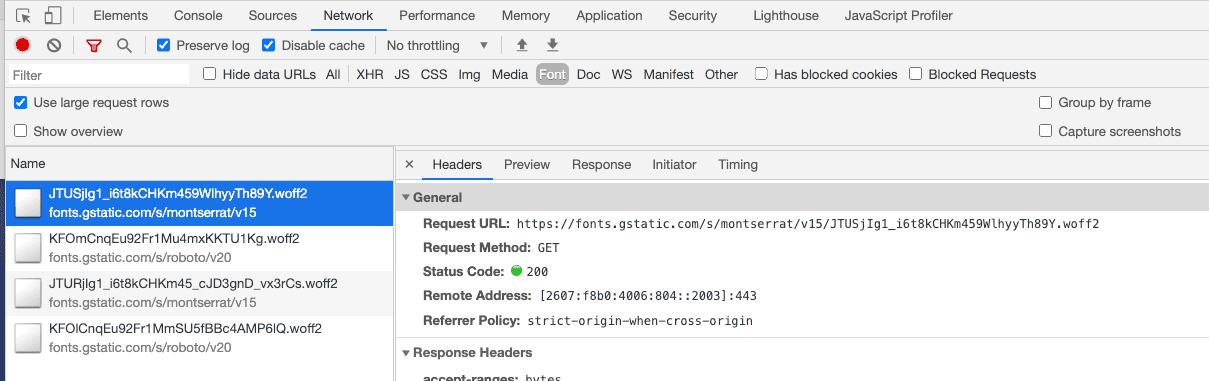This screenshot has width=1209, height=381.
Task: Sort requests by Name column header
Action: [200, 163]
